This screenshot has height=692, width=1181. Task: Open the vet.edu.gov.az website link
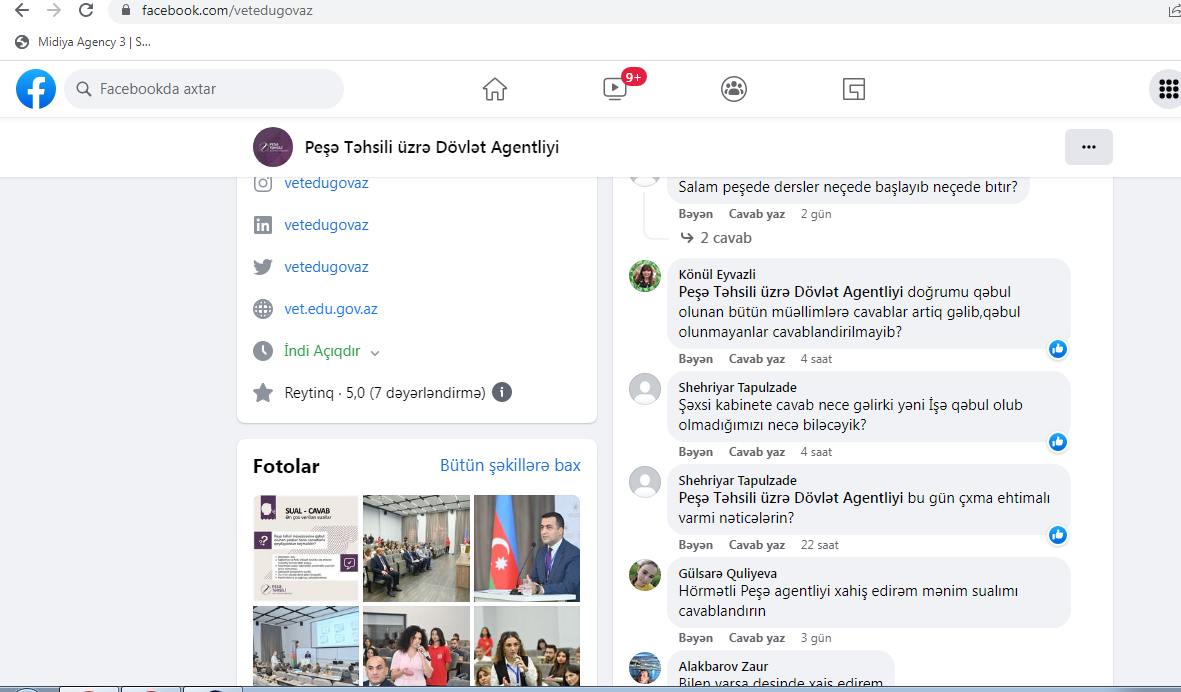click(x=331, y=309)
